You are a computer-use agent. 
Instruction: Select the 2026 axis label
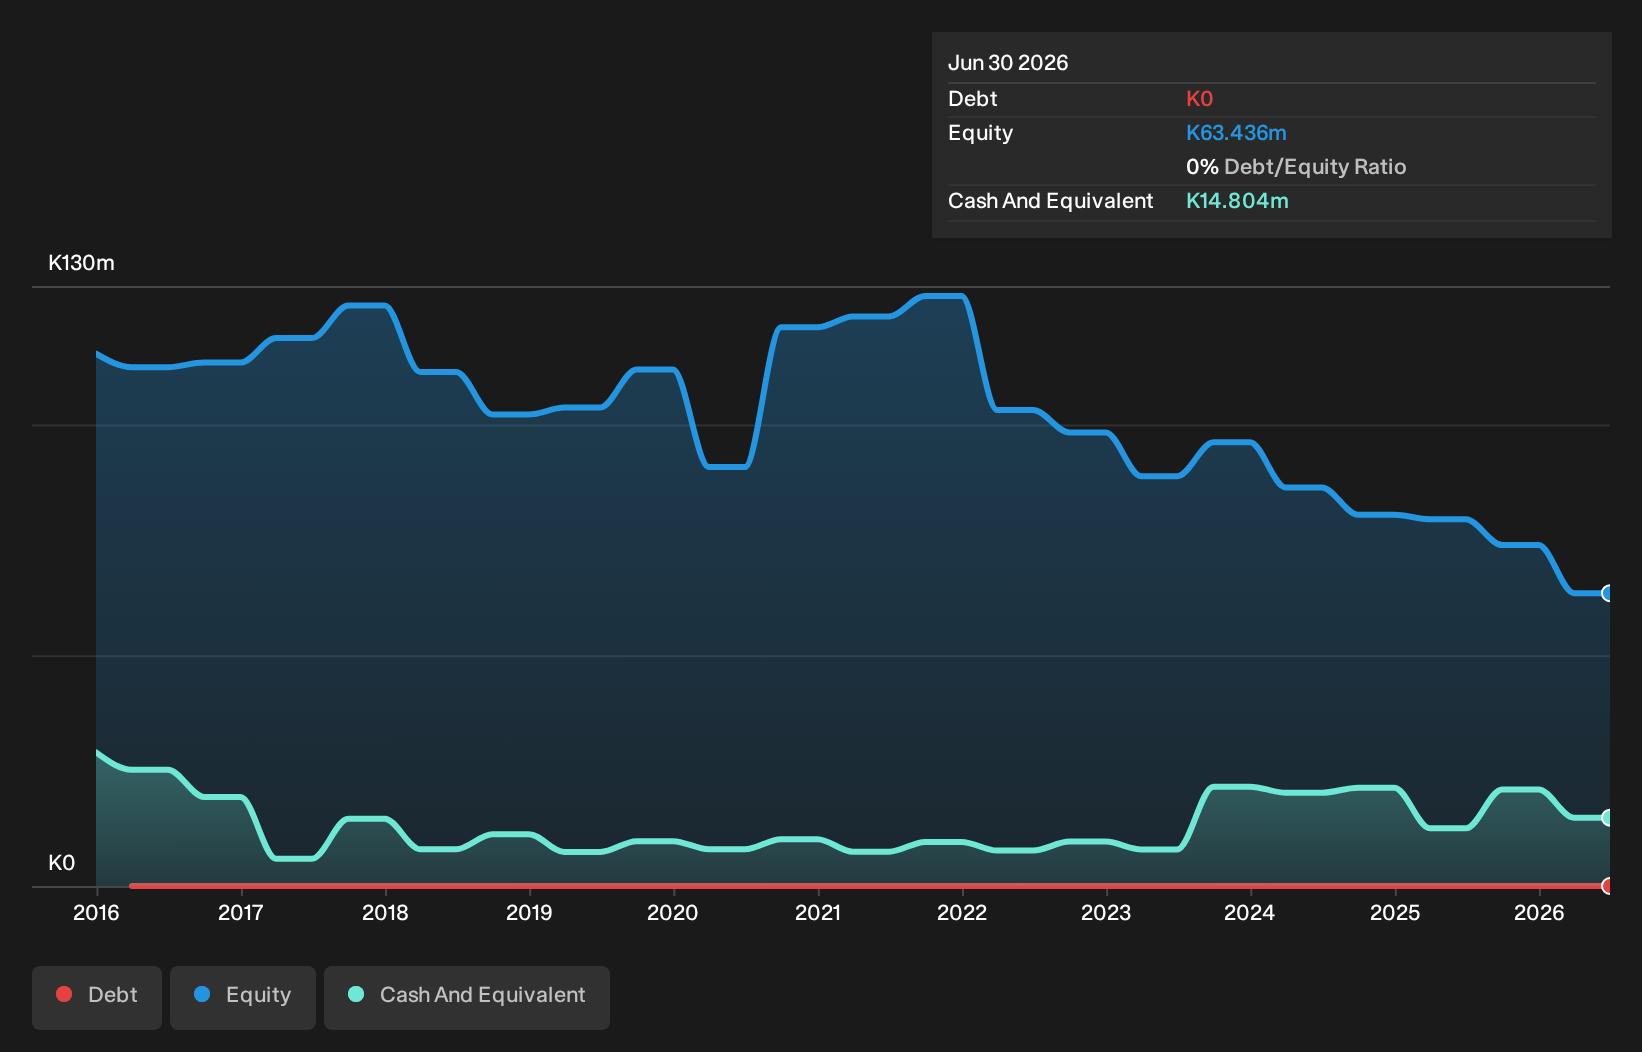tap(1539, 912)
